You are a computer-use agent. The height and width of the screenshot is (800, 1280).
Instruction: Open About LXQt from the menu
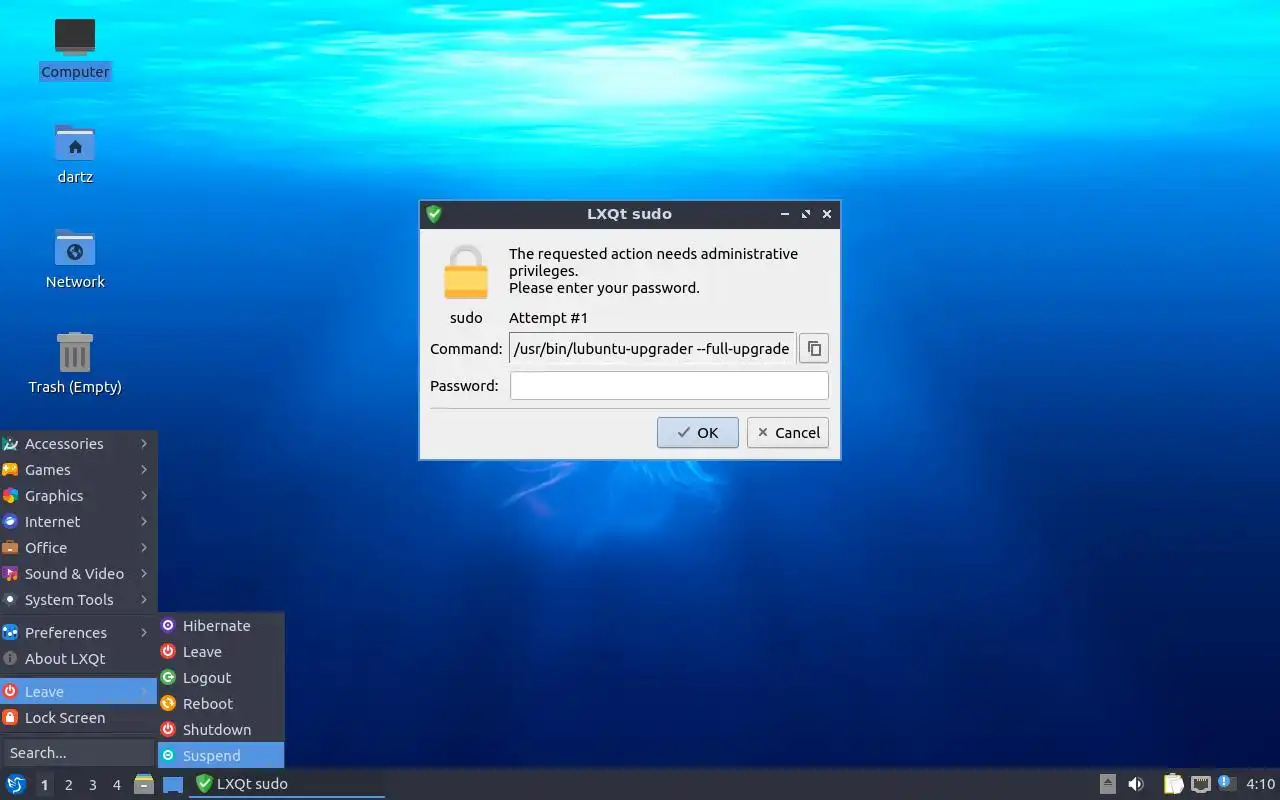point(78,659)
